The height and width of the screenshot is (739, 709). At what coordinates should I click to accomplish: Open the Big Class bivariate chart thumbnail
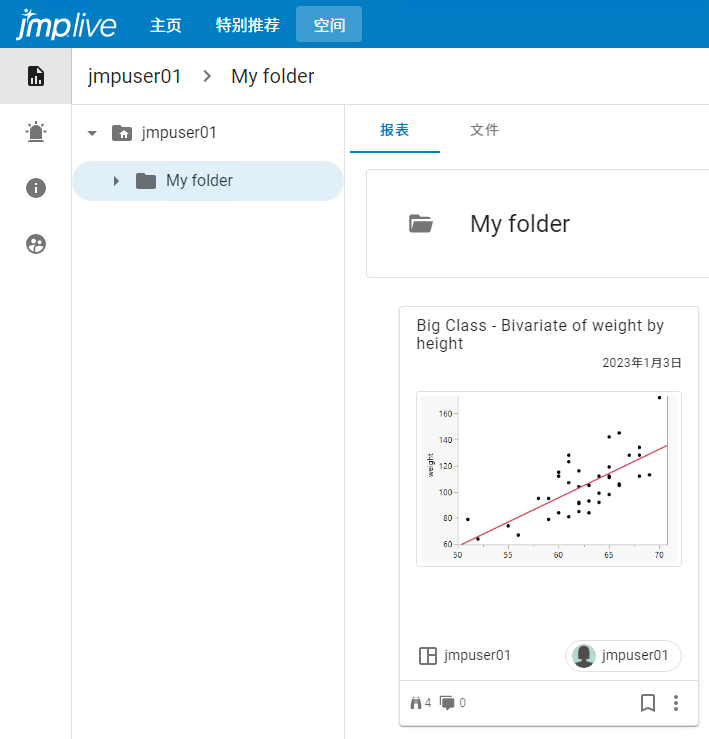[549, 479]
